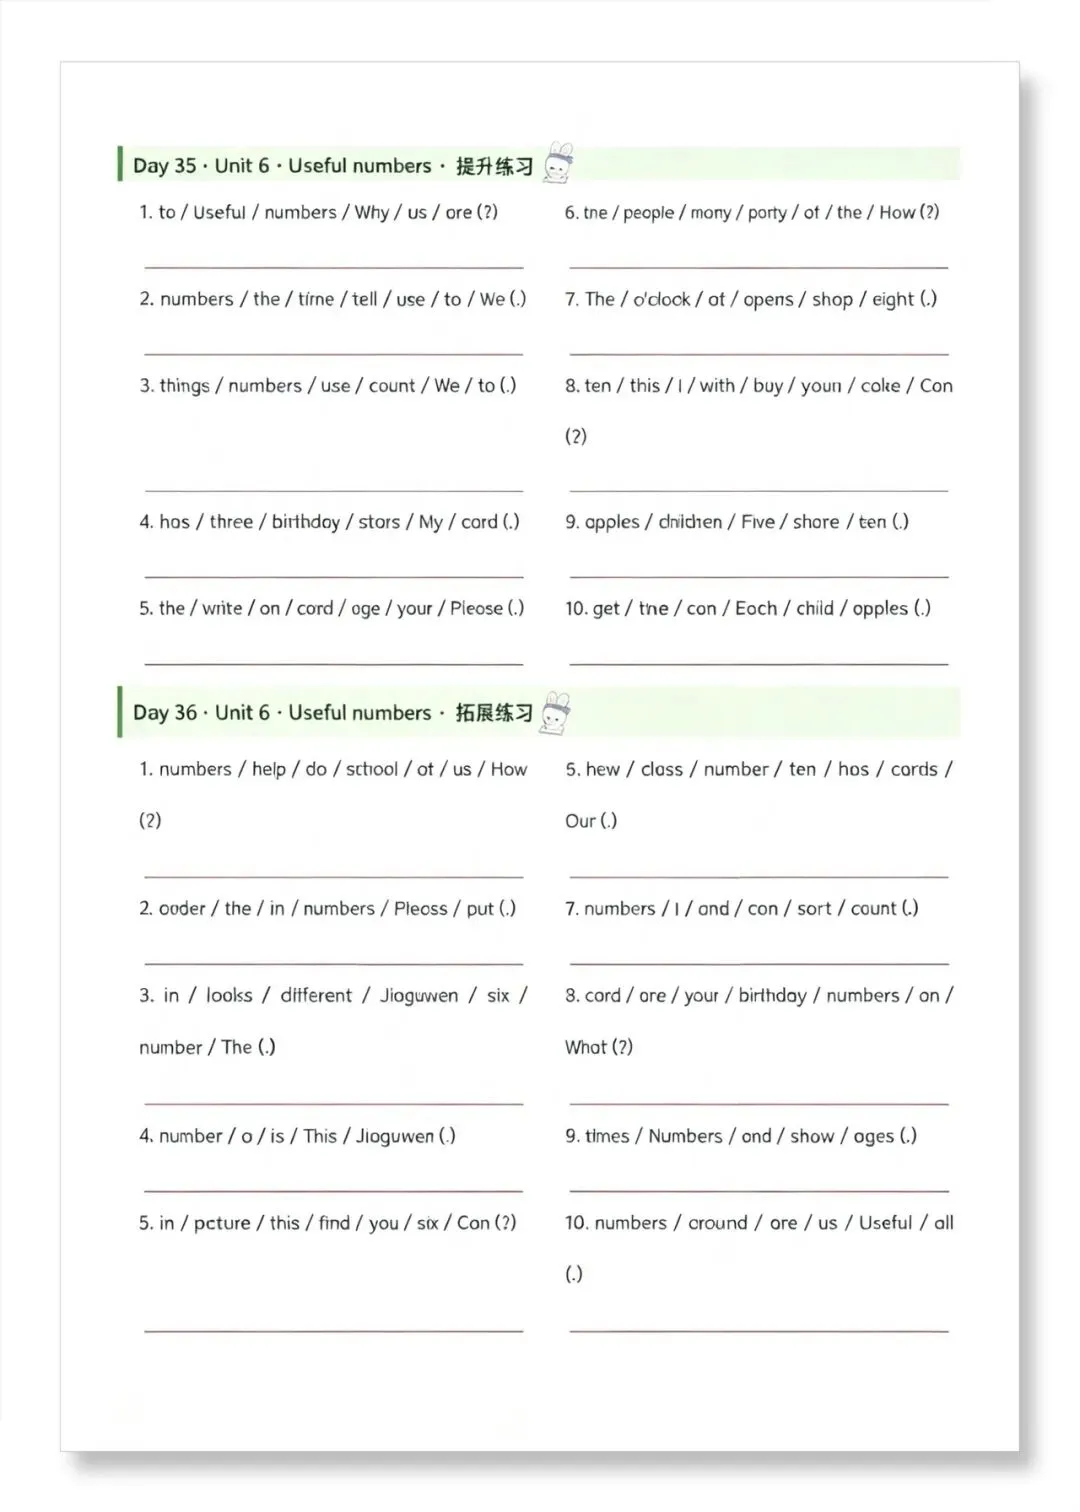Click answer line under Day 35 question 1
This screenshot has width=1080, height=1512.
point(334,268)
